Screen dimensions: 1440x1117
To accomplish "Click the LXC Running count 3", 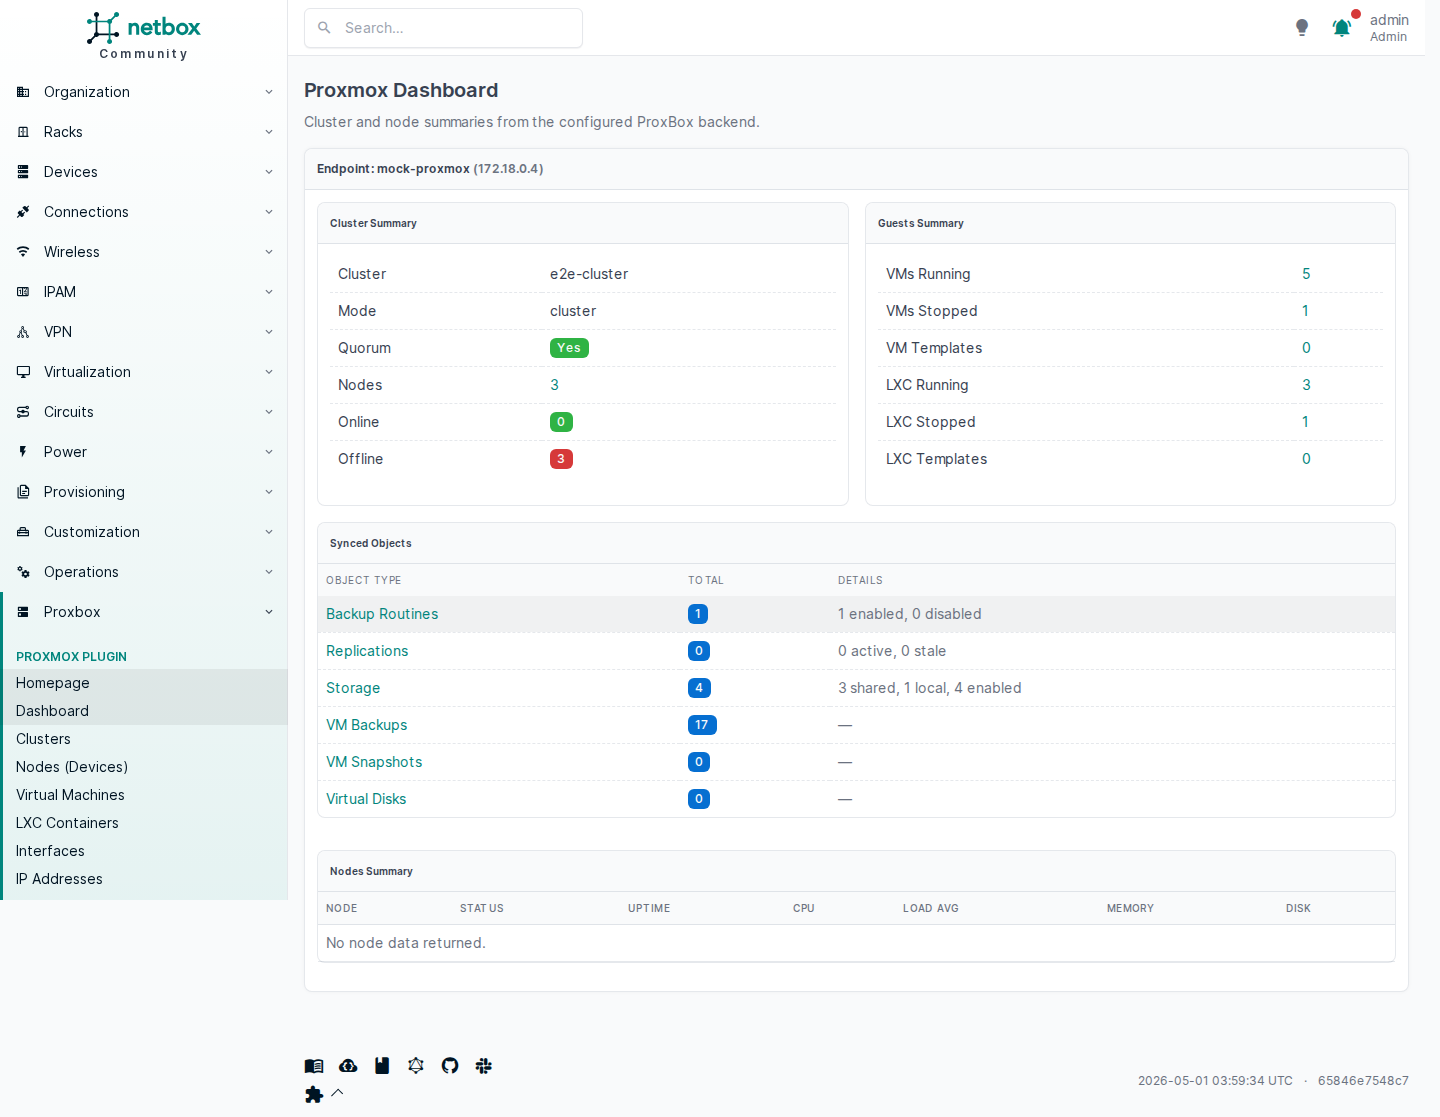I will pyautogui.click(x=1306, y=385).
